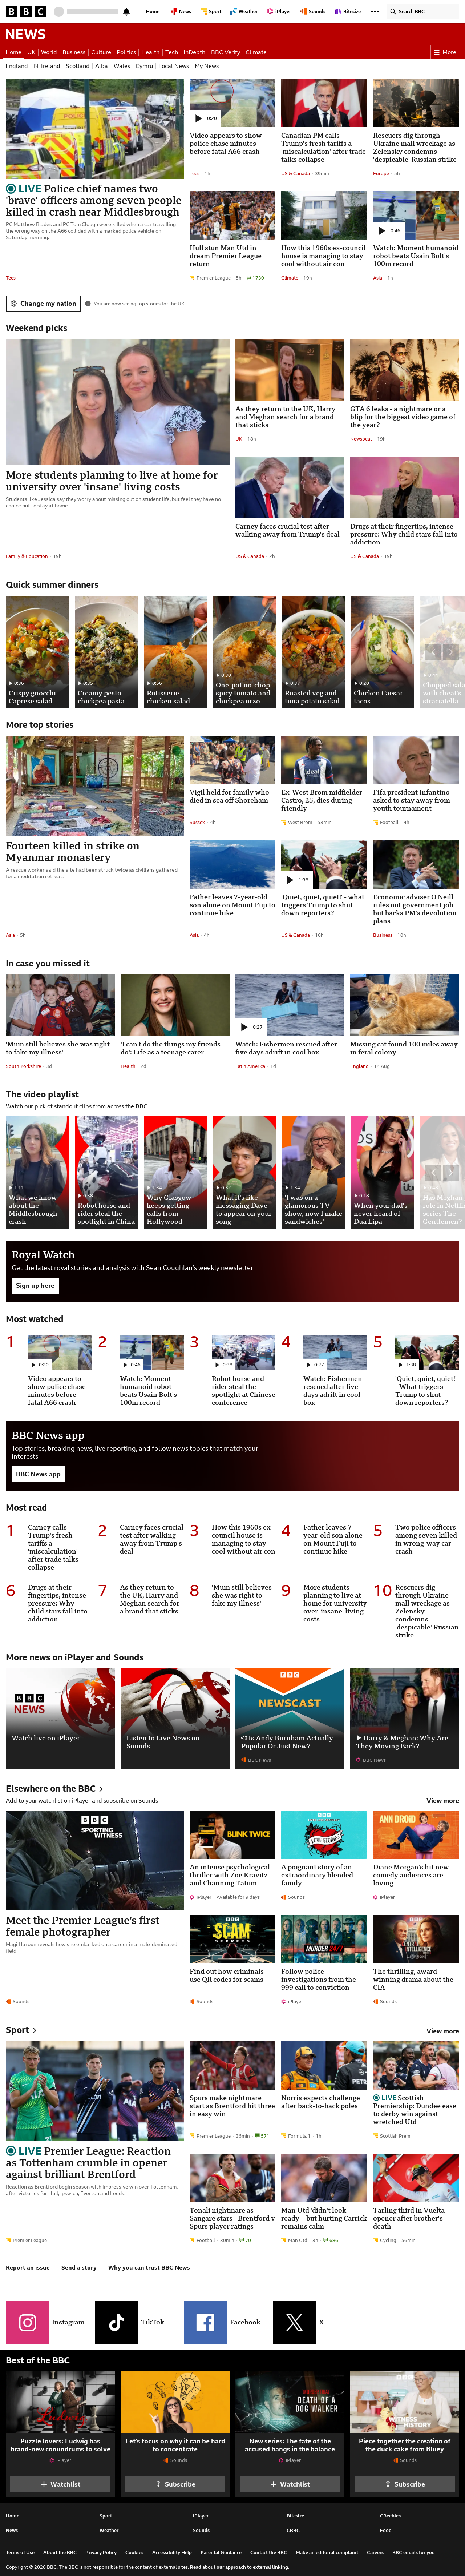Open the Privacy Policy footer link
Viewport: 465px width, 2576px height.
click(101, 2552)
